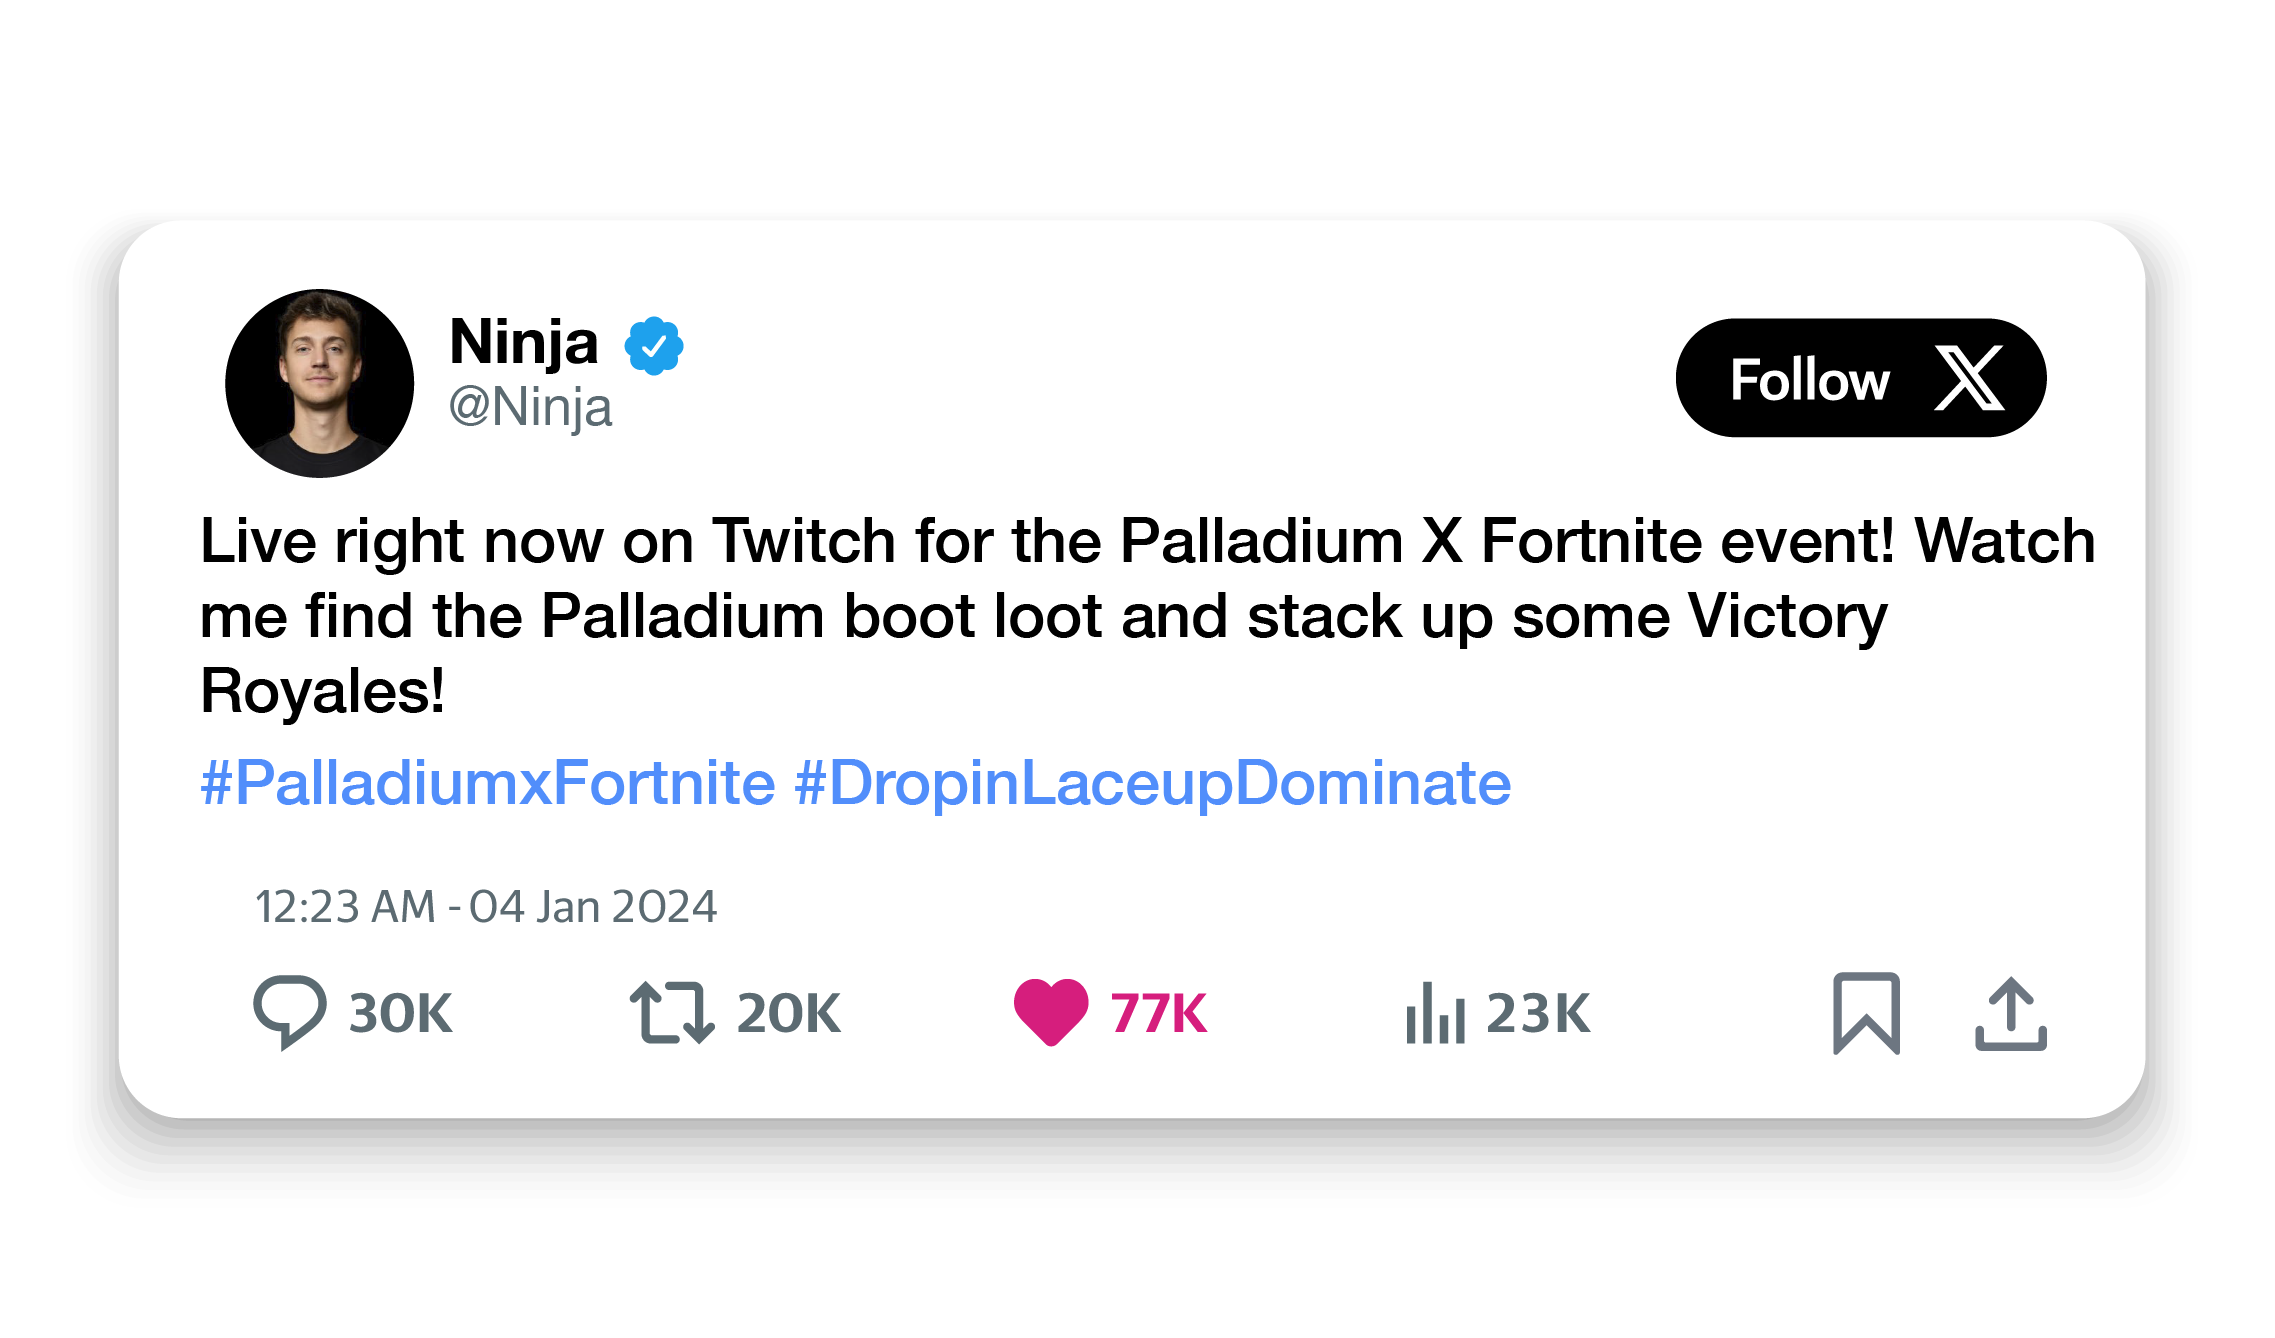Click the reply speech bubble icon
The width and height of the screenshot is (2275, 1338).
click(289, 1012)
